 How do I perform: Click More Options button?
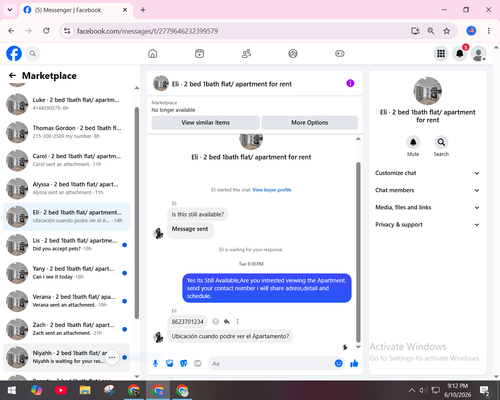(310, 123)
